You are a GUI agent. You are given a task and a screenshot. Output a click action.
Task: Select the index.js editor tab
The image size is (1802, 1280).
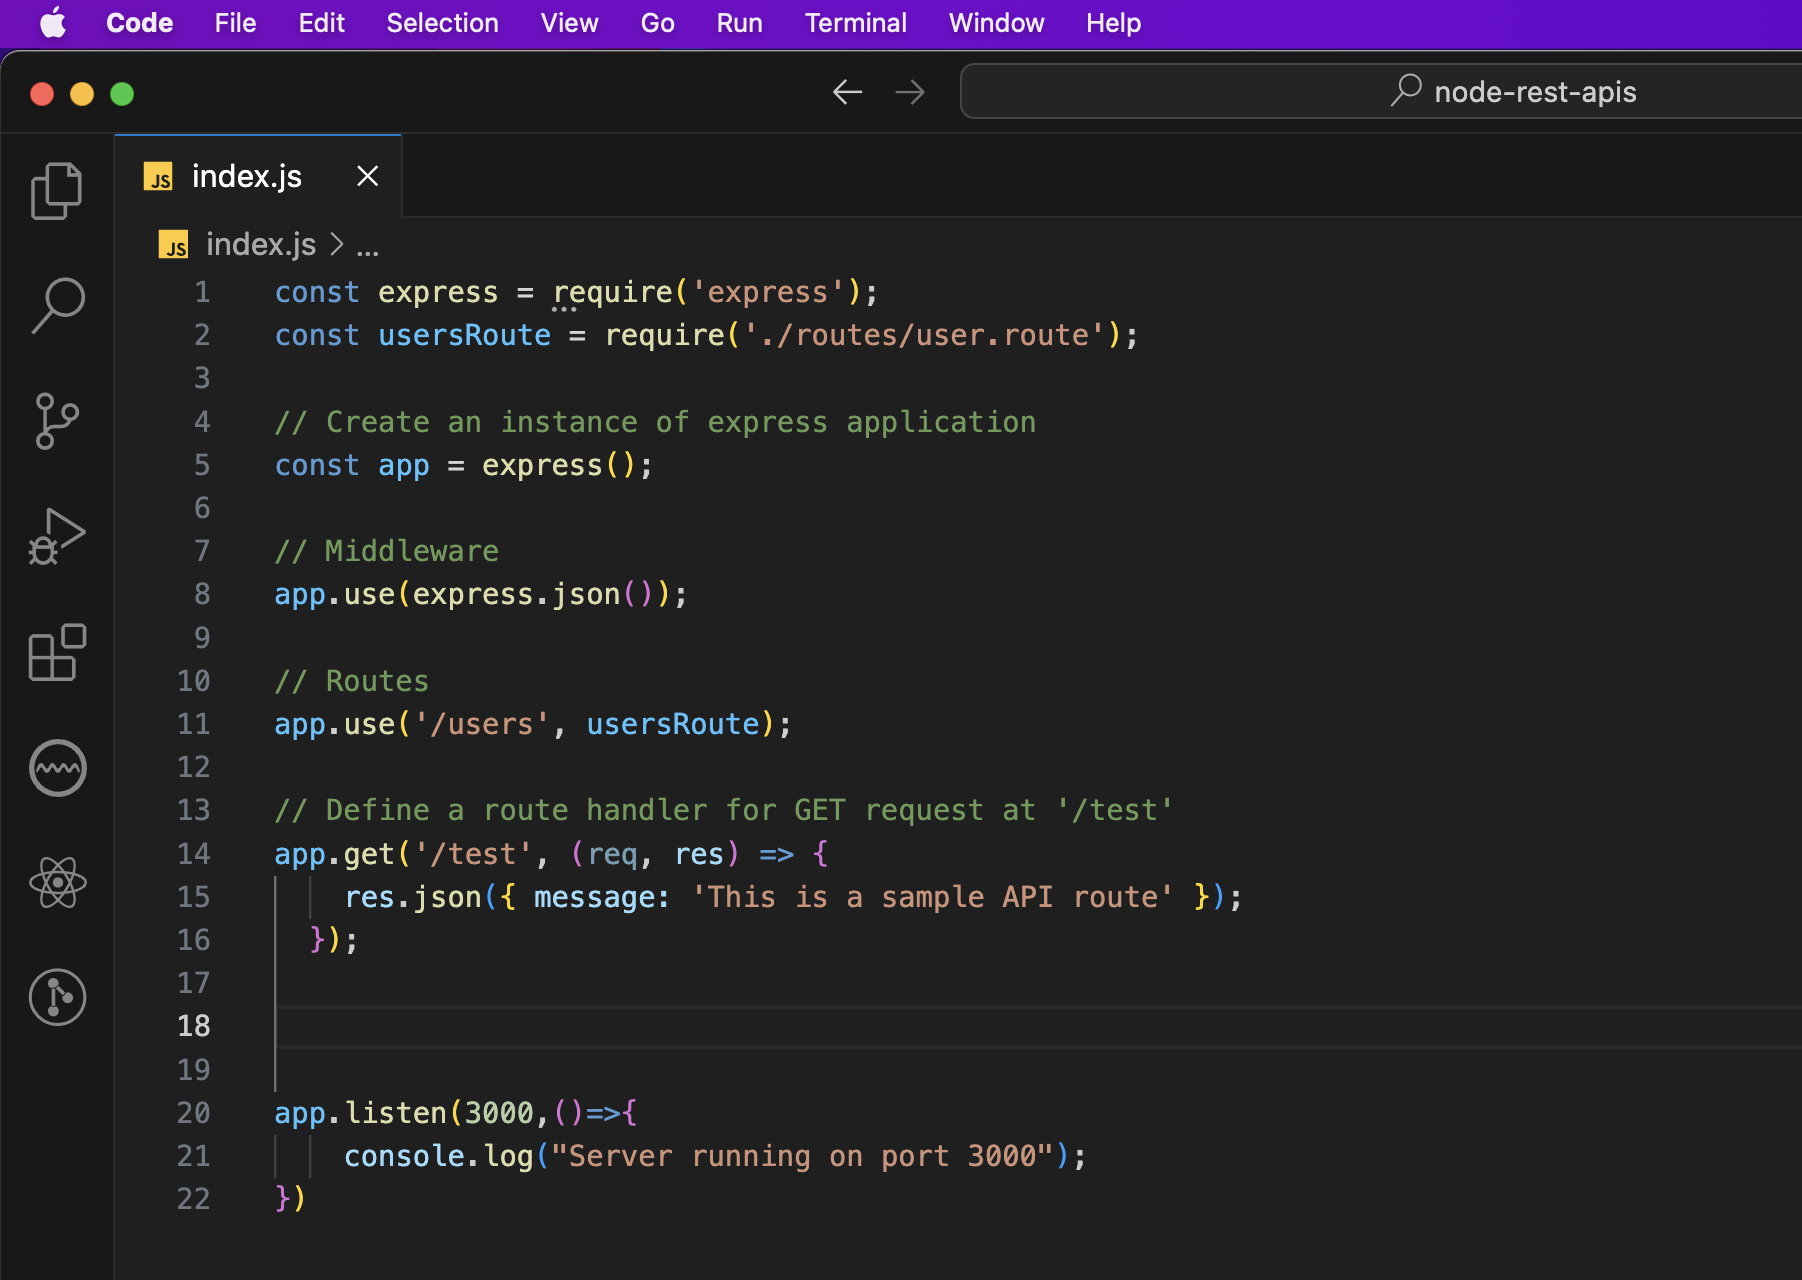pos(246,176)
